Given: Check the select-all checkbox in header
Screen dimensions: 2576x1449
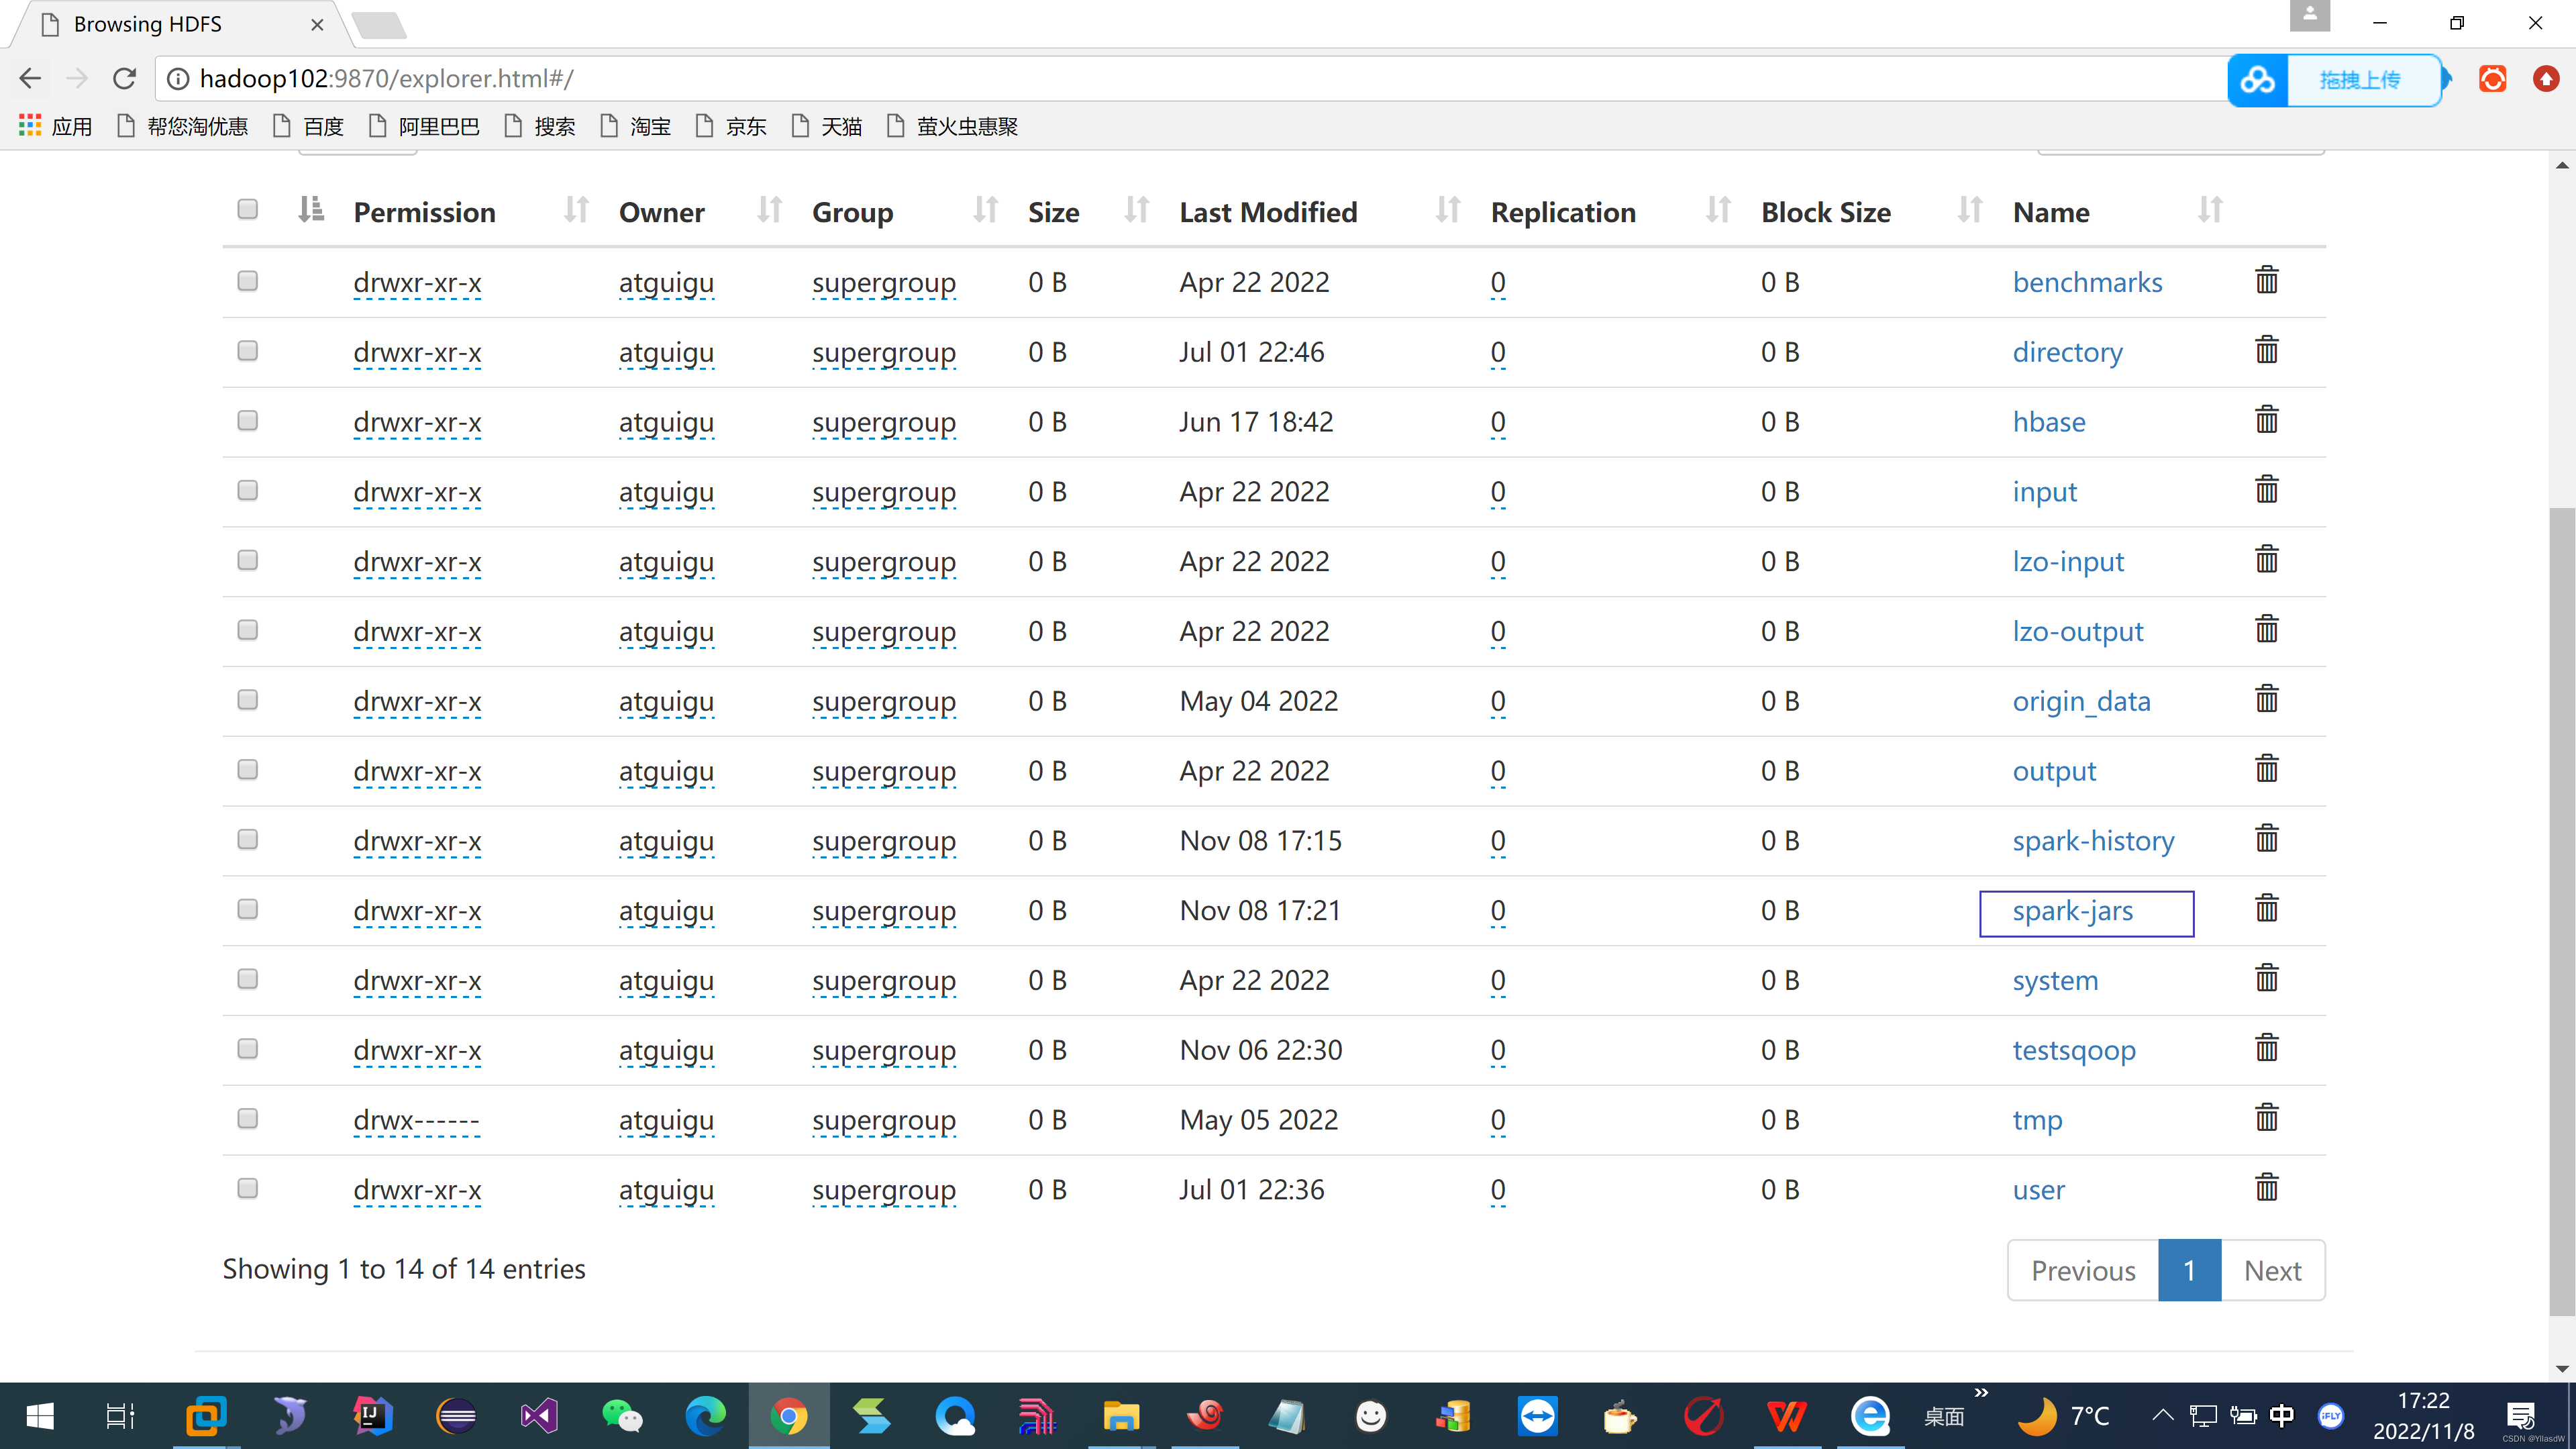Looking at the screenshot, I should 247,209.
